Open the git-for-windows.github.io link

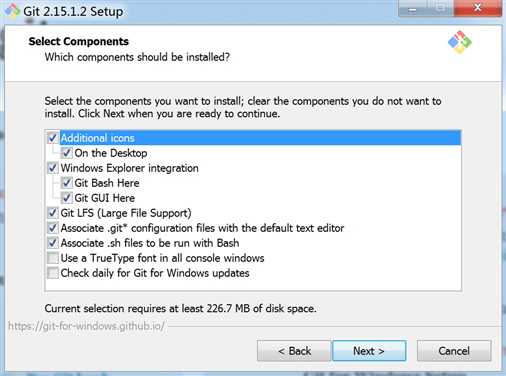click(x=86, y=326)
